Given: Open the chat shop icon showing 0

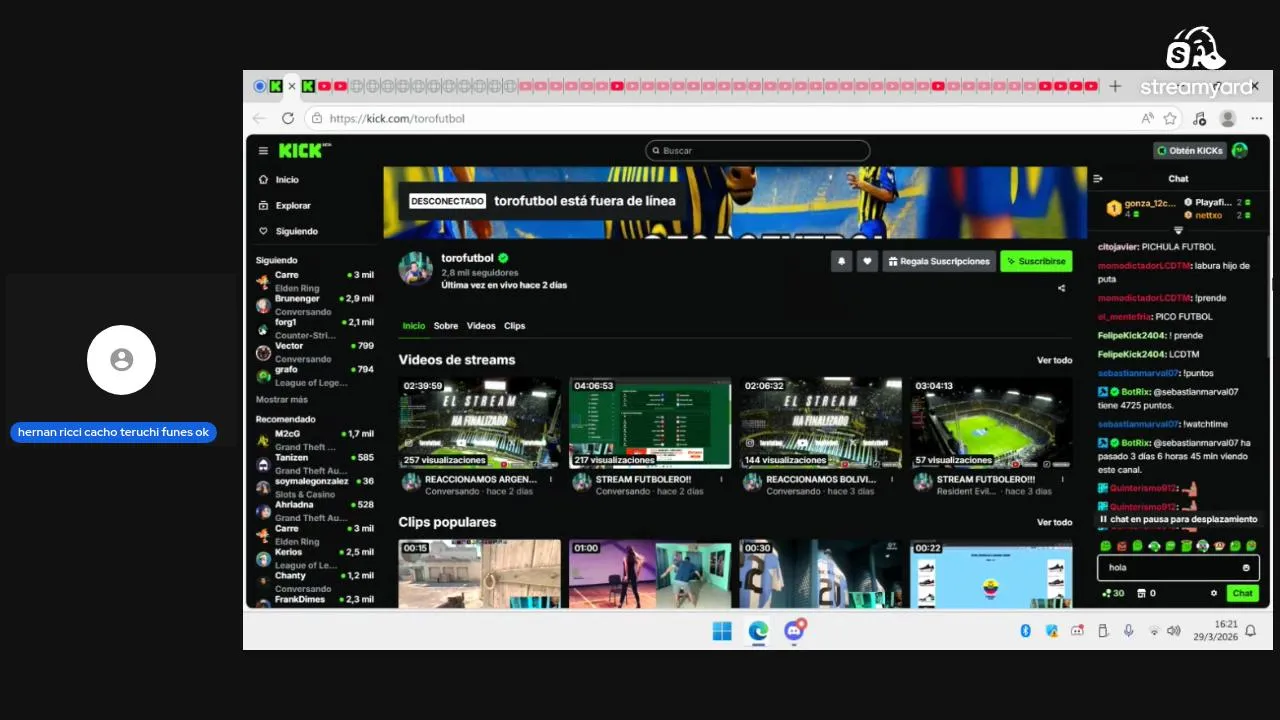Looking at the screenshot, I should coord(1146,593).
